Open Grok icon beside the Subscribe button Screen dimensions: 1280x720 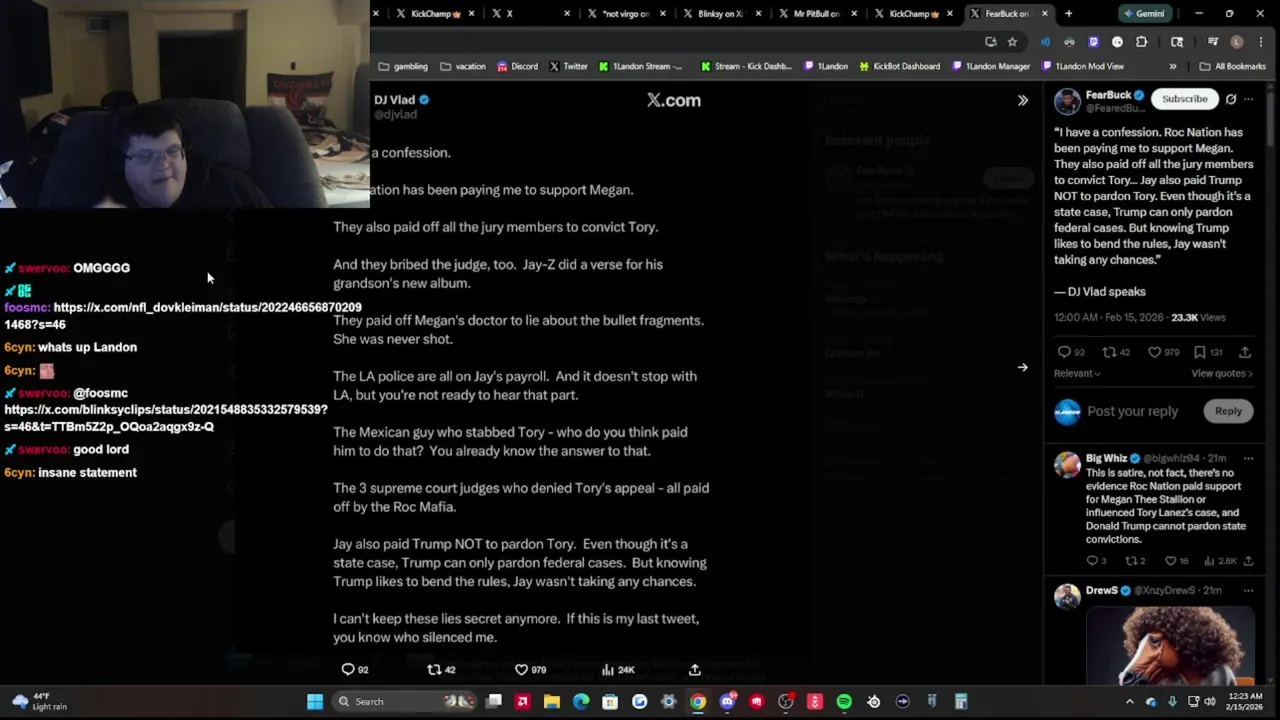tap(1231, 99)
